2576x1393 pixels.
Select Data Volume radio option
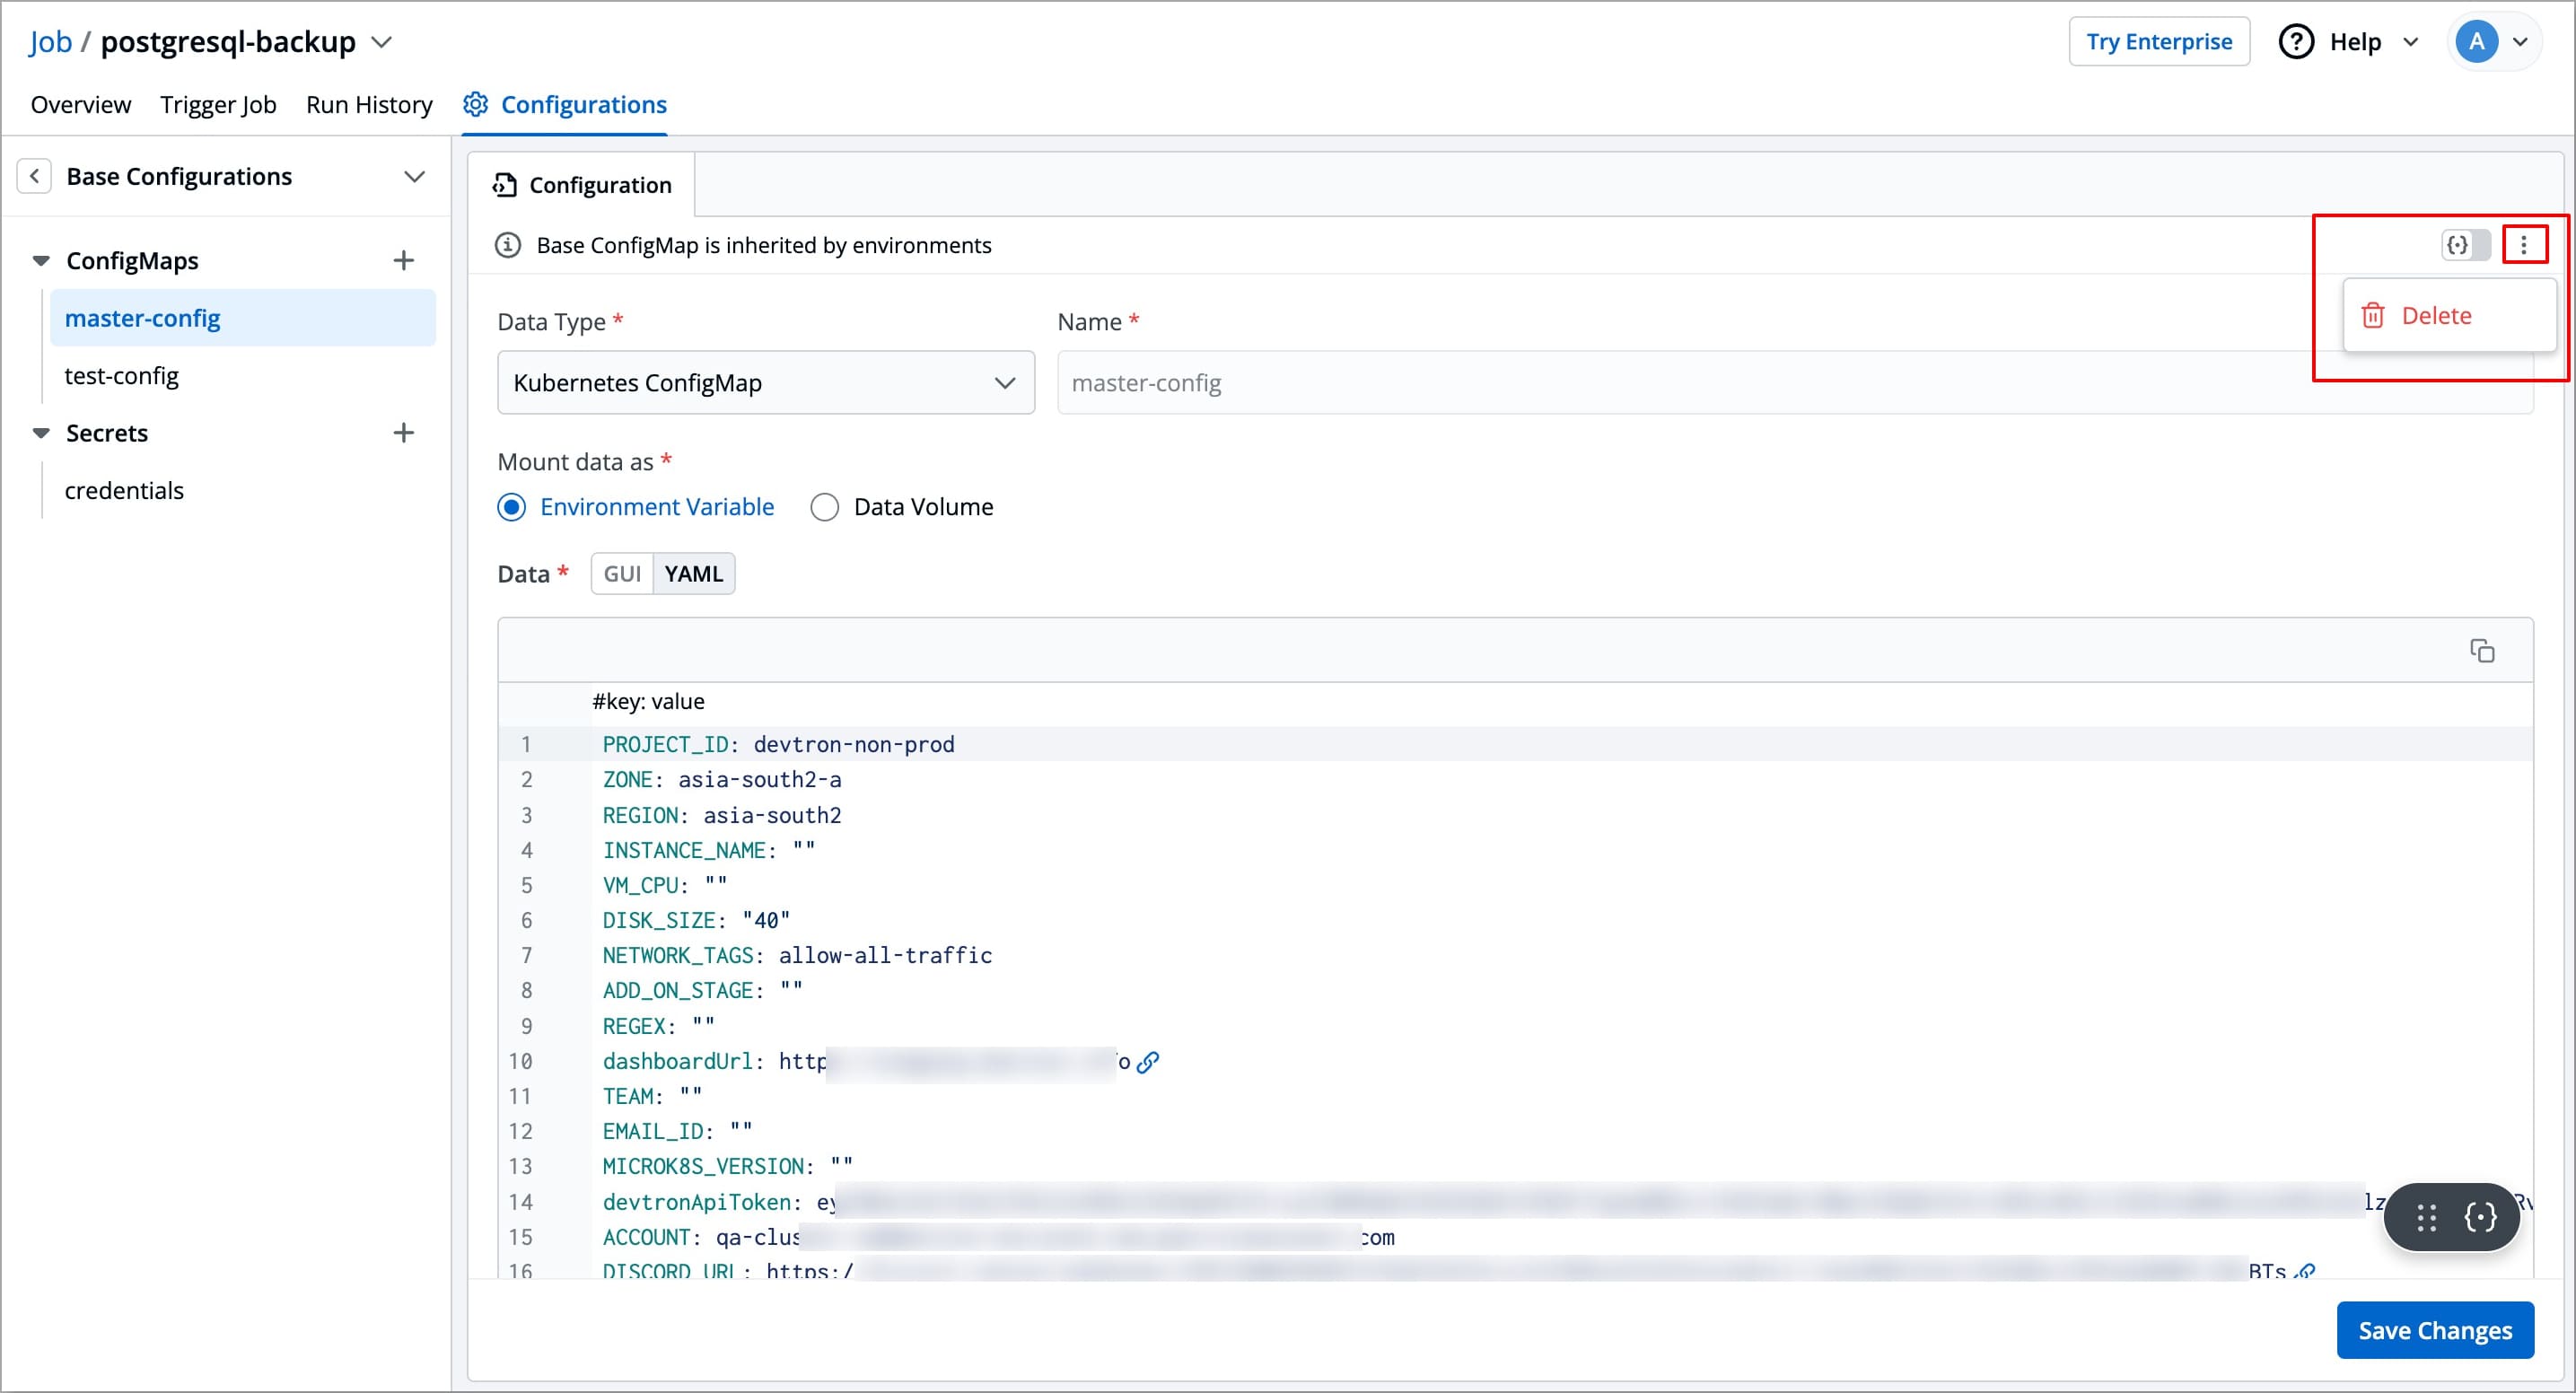825,507
